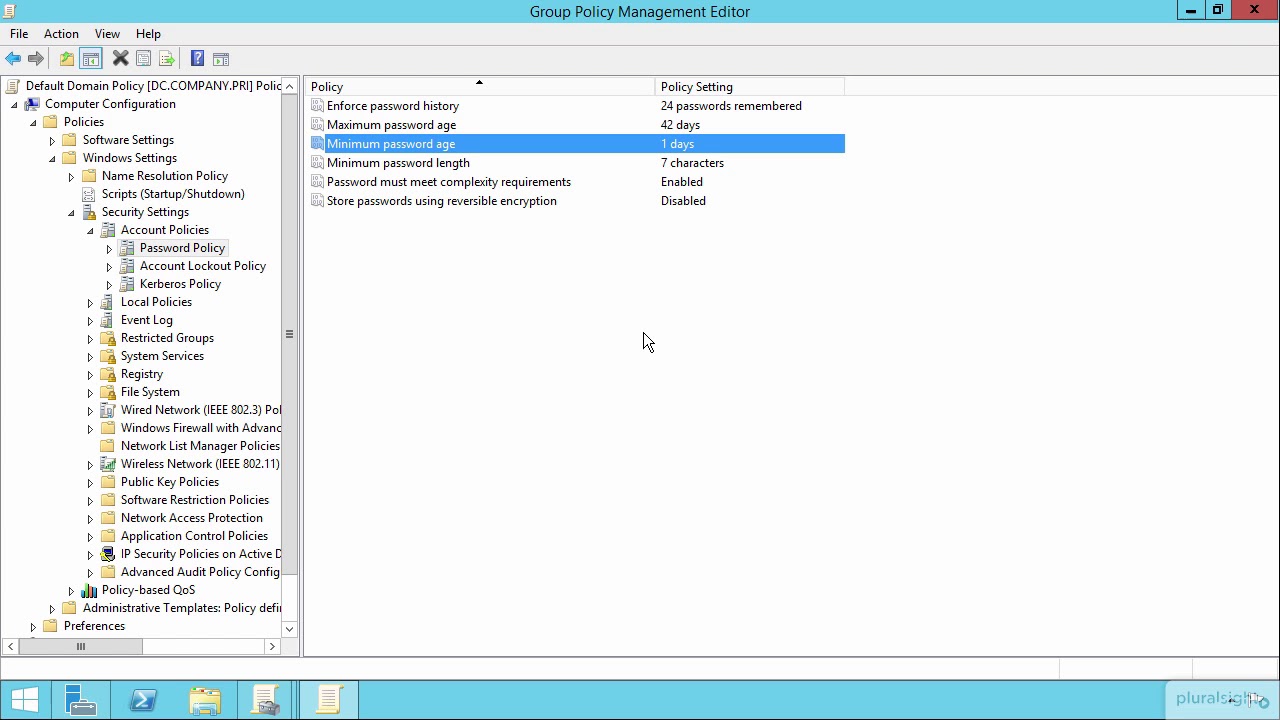The image size is (1280, 720).
Task: Sort by the Policy Setting column header
Action: tap(749, 87)
